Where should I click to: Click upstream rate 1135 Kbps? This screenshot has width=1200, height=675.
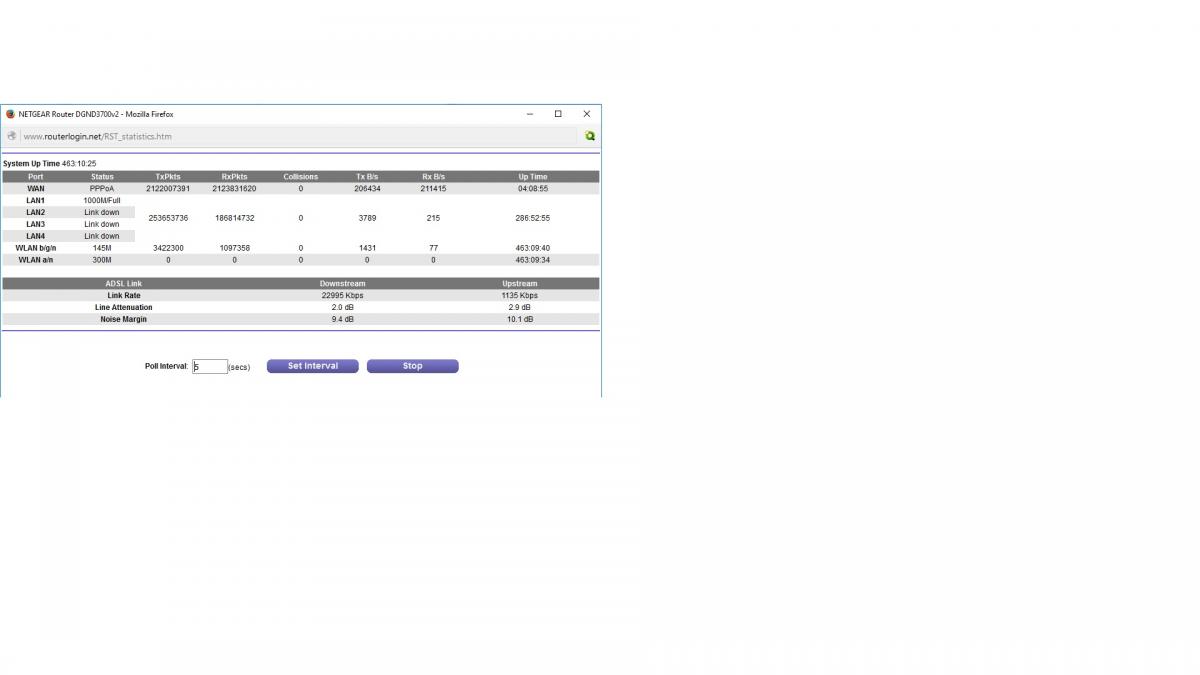(520, 296)
